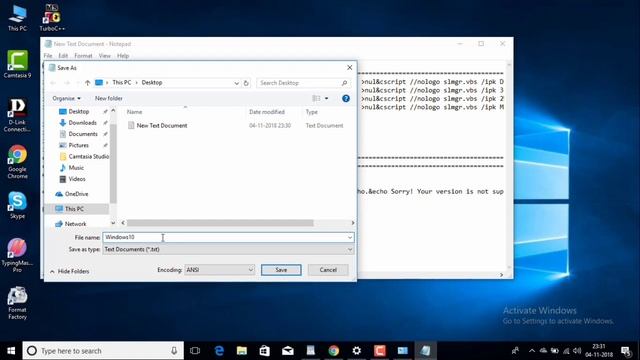Open Mail app from taskbar

[288, 351]
